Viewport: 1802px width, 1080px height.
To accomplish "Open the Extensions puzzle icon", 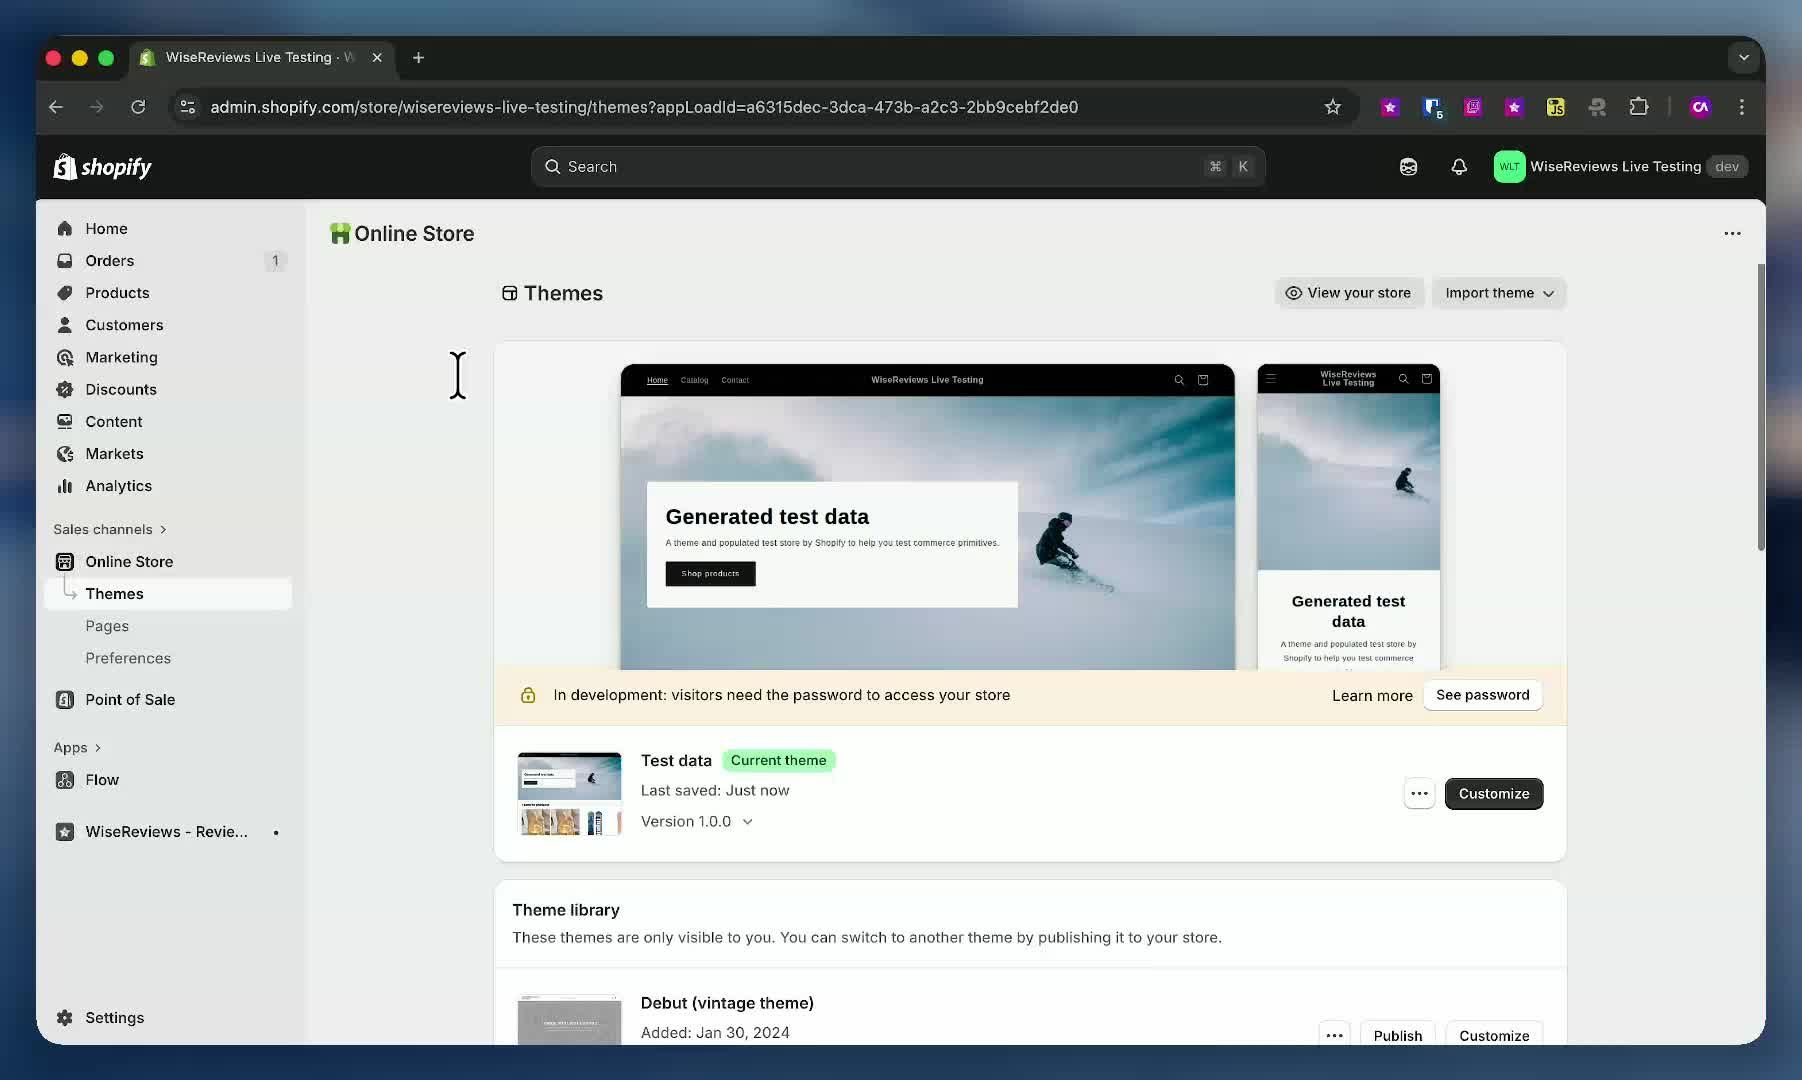I will [x=1639, y=107].
